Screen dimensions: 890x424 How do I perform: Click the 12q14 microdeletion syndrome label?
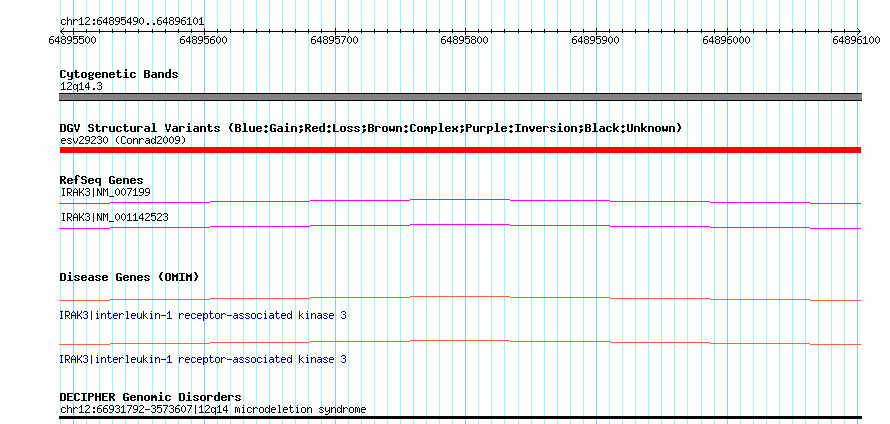pyautogui.click(x=213, y=409)
